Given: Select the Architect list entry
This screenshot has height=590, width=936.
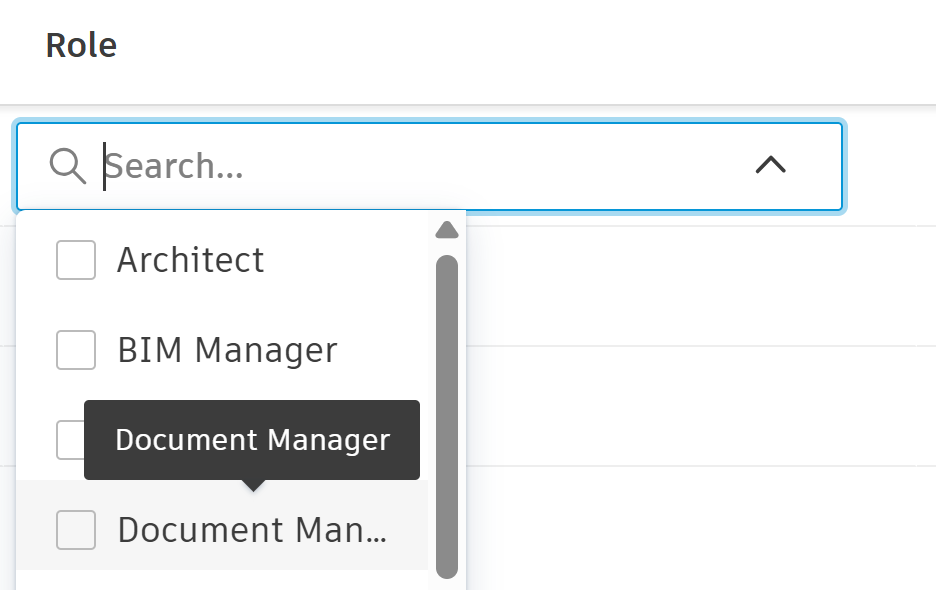Looking at the screenshot, I should pos(190,259).
